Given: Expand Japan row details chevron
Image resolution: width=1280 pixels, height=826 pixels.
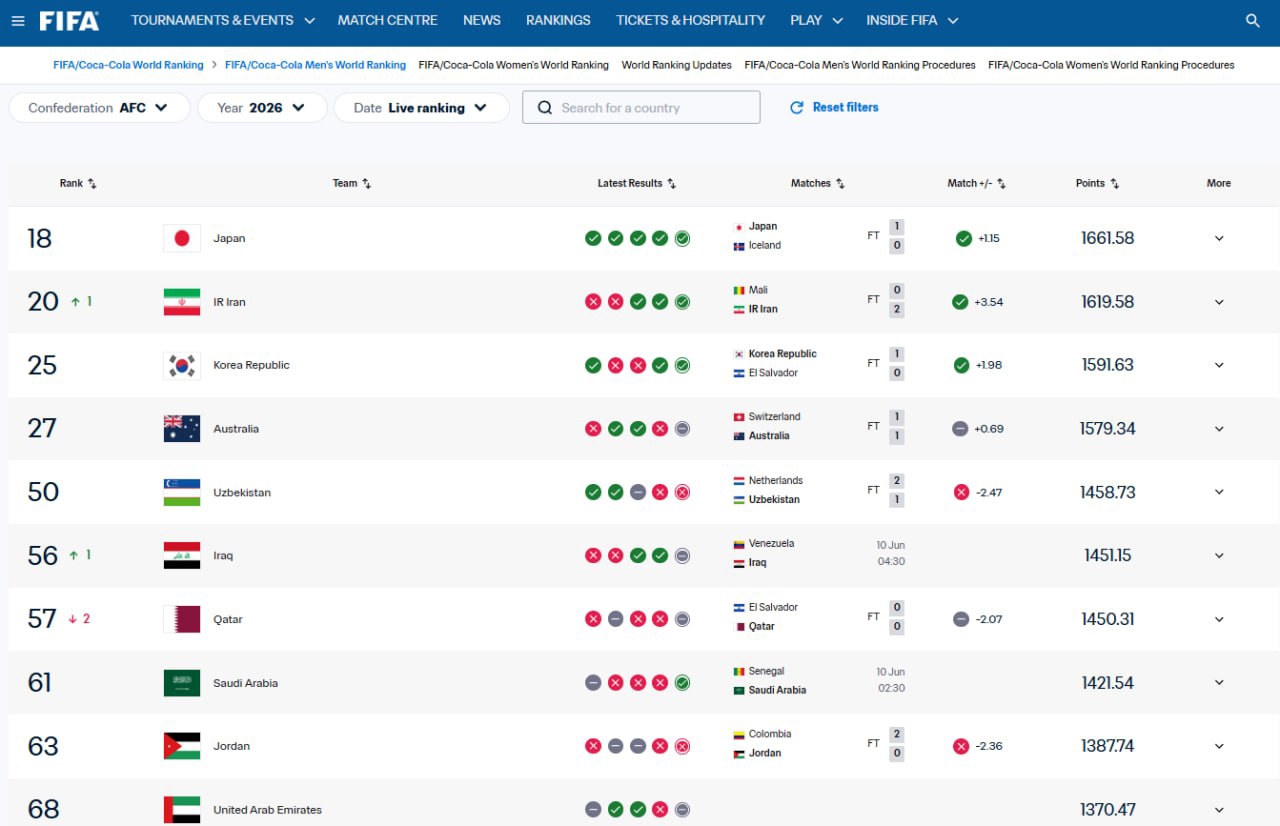Looking at the screenshot, I should 1219,239.
